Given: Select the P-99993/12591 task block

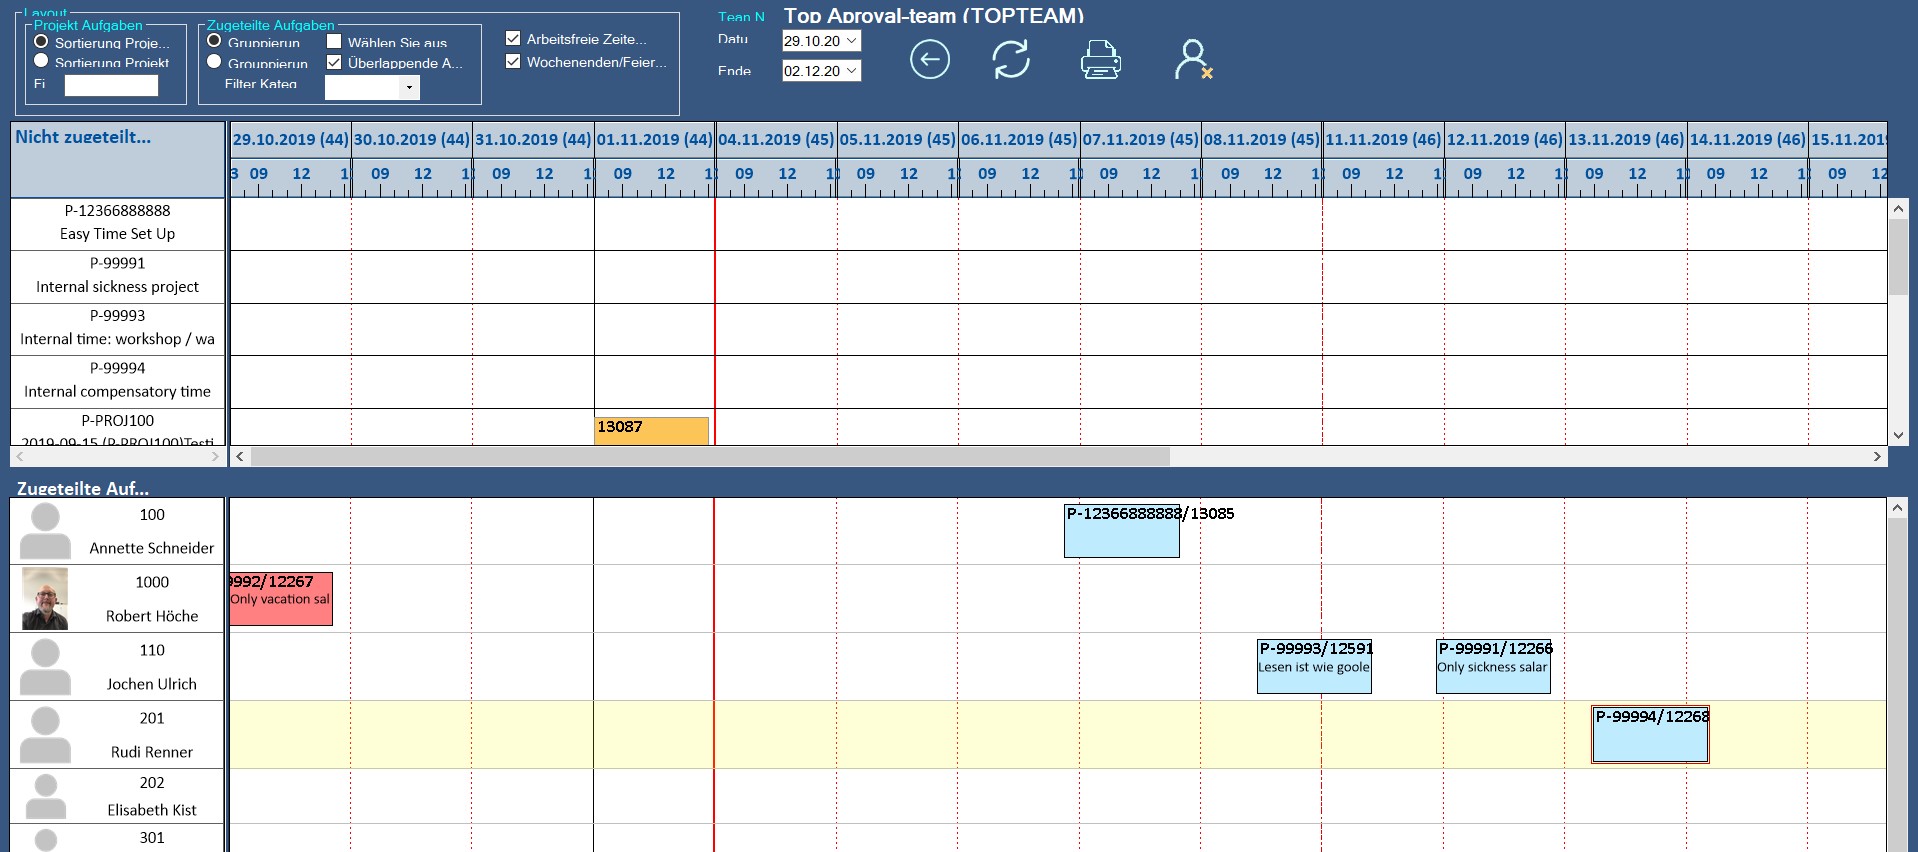Looking at the screenshot, I should tap(1313, 668).
